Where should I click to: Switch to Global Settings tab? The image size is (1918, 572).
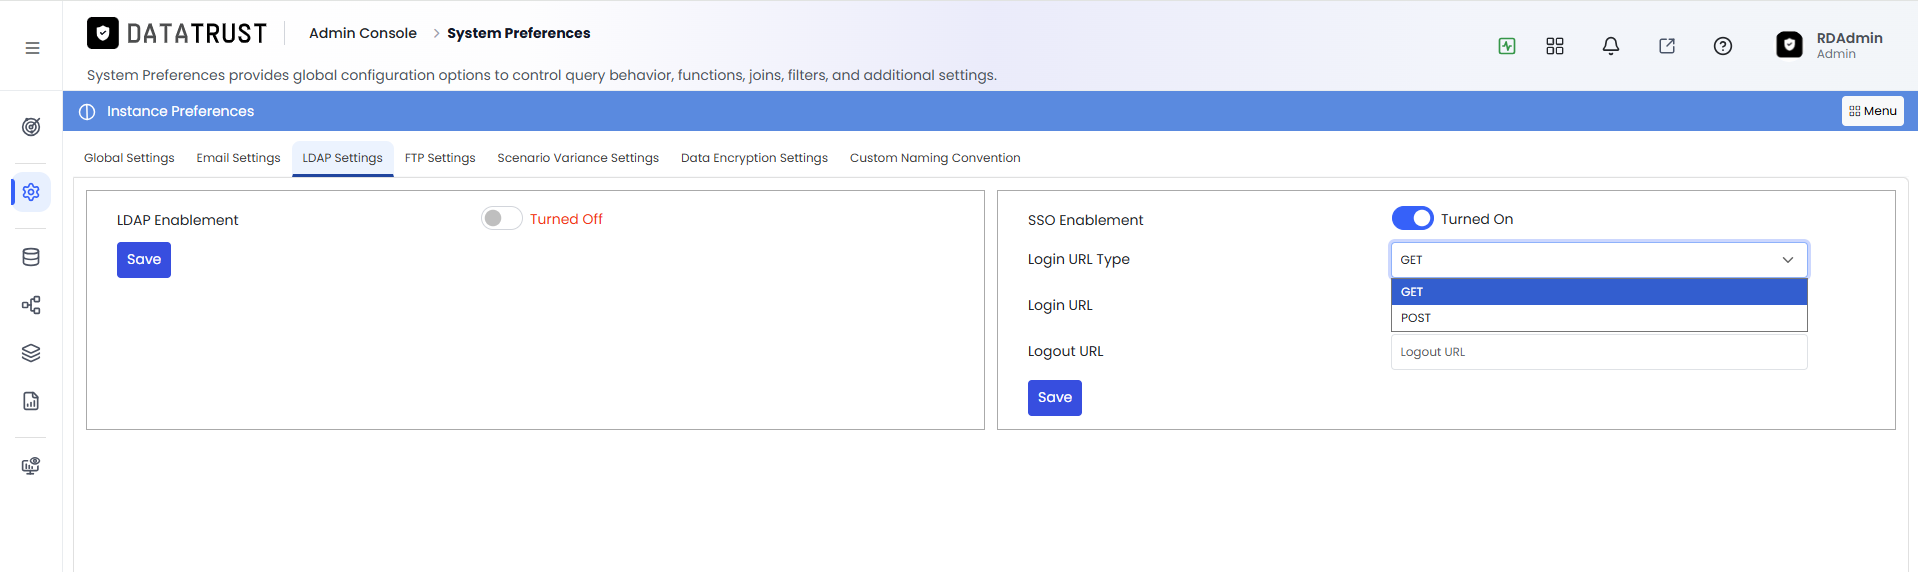click(x=129, y=158)
